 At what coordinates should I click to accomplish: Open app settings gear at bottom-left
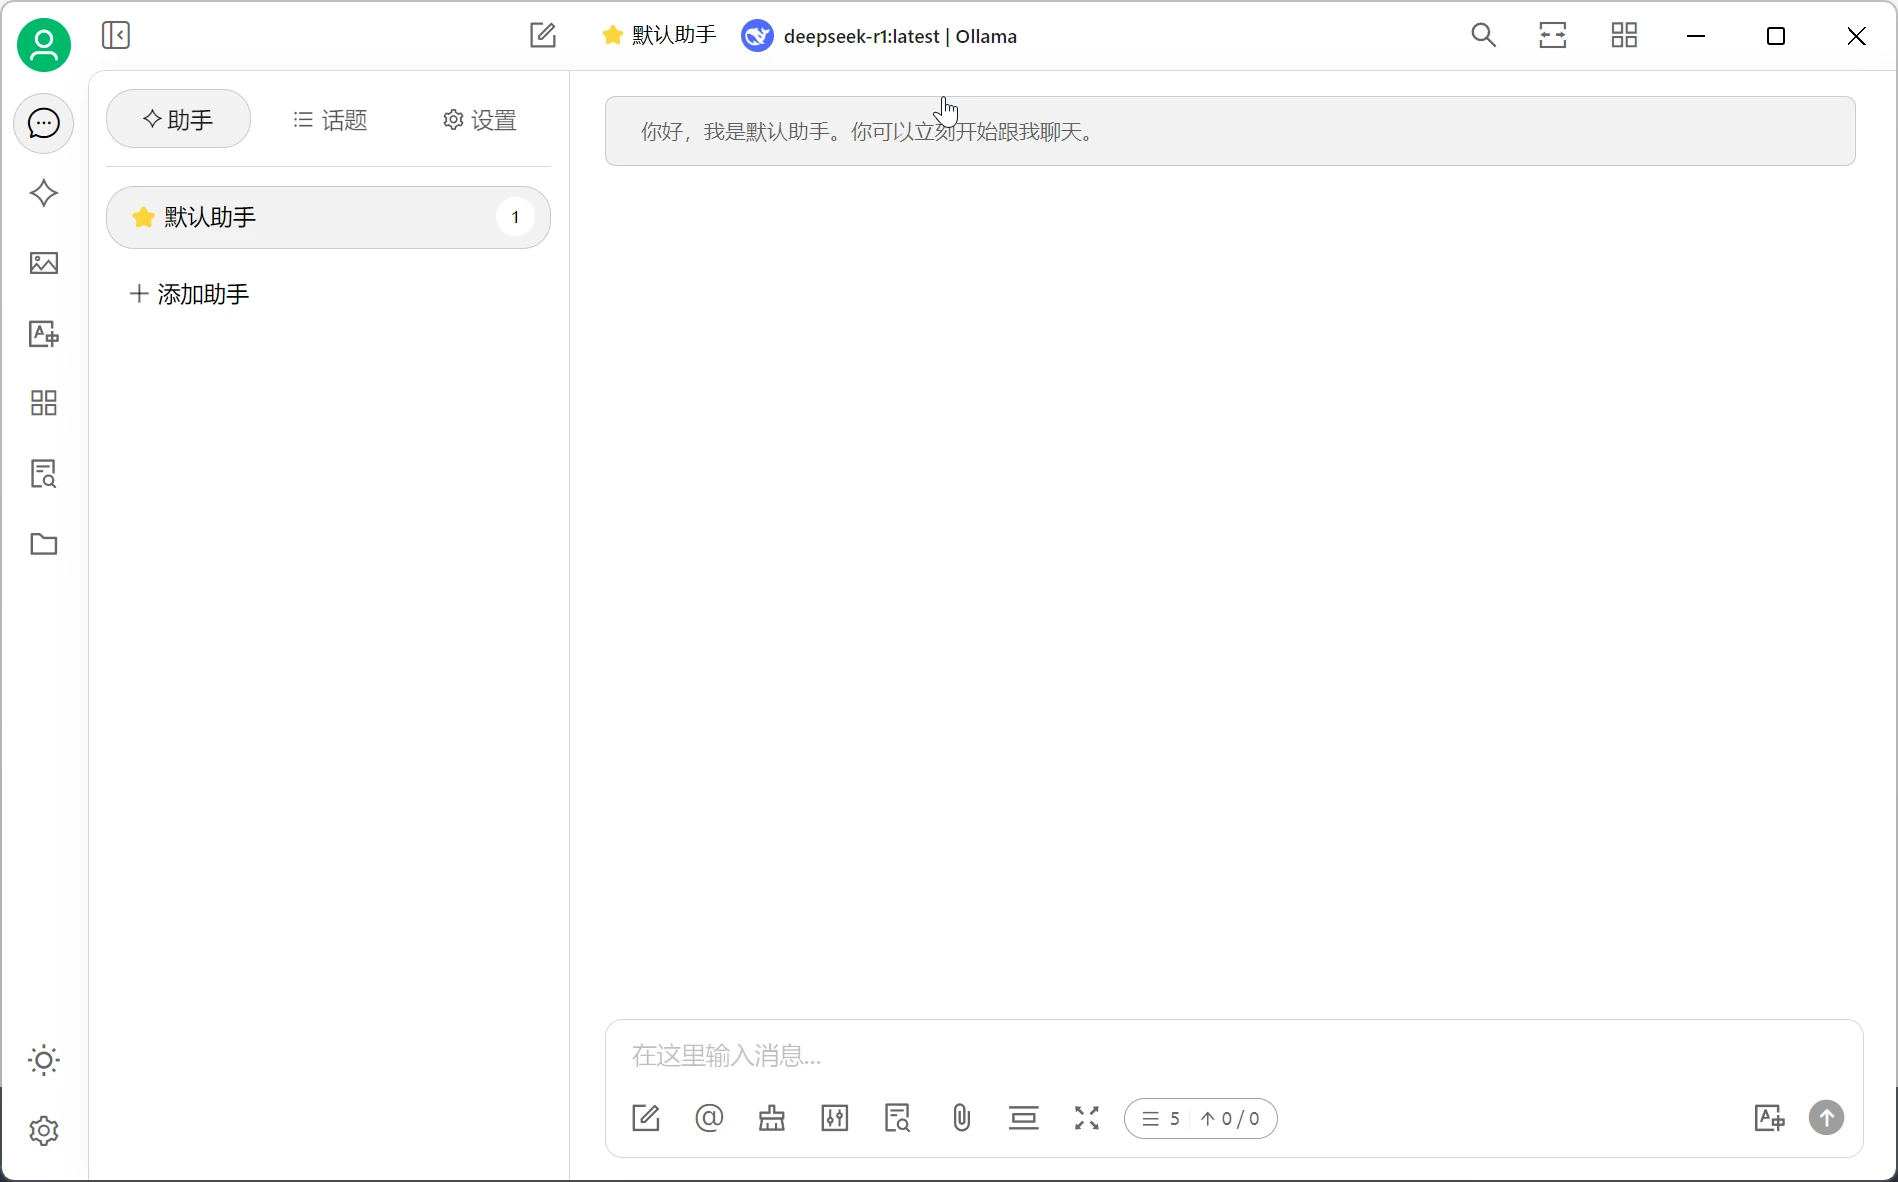[x=44, y=1131]
